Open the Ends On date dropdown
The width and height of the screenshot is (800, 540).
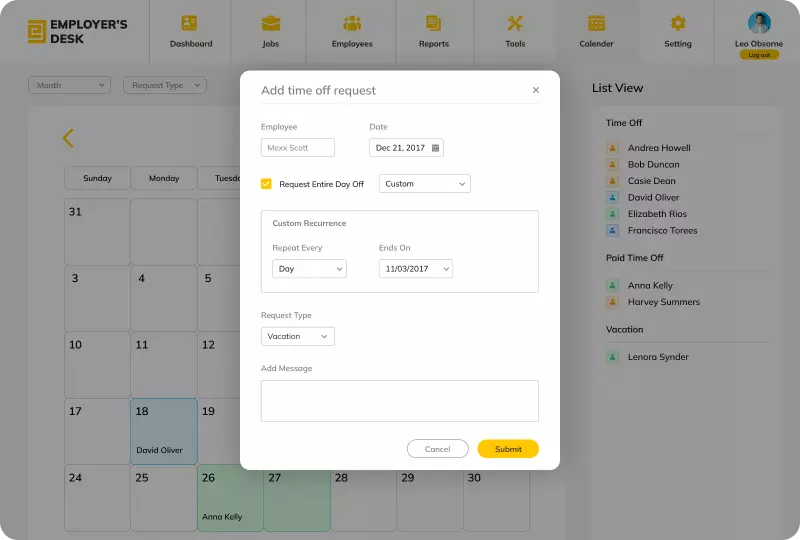click(x=416, y=269)
